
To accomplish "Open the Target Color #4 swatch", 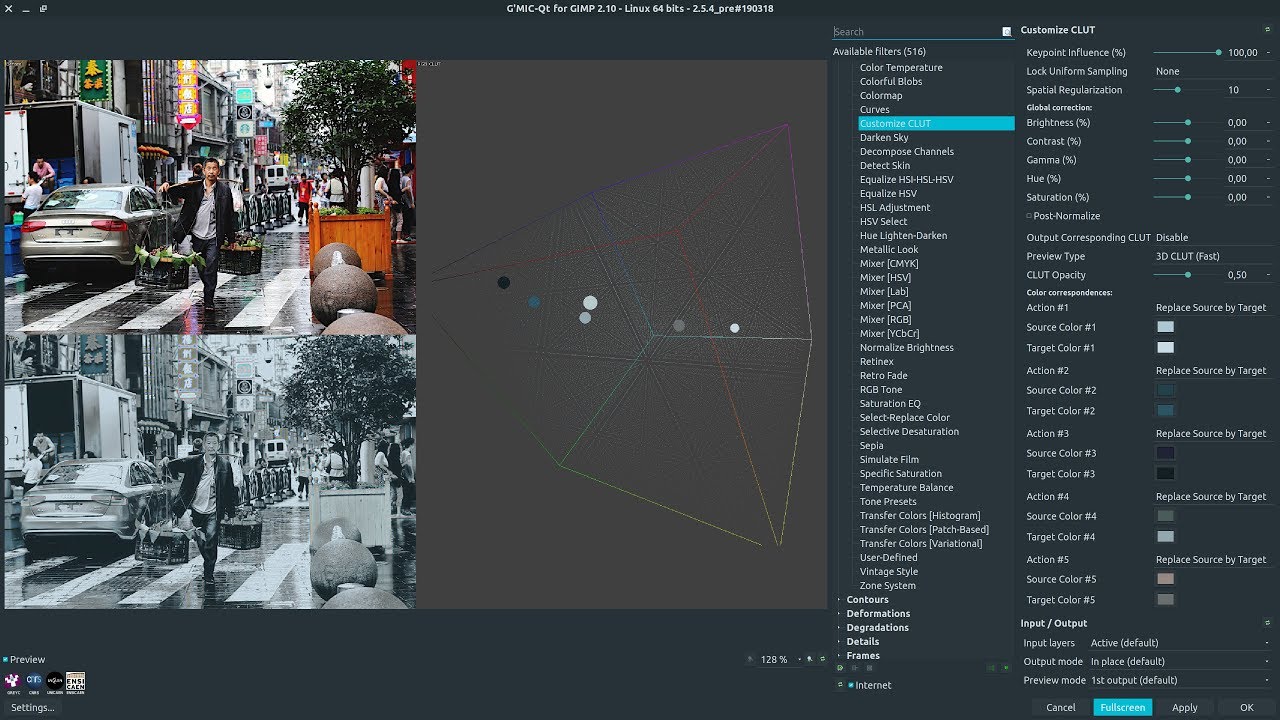I will [x=1165, y=537].
